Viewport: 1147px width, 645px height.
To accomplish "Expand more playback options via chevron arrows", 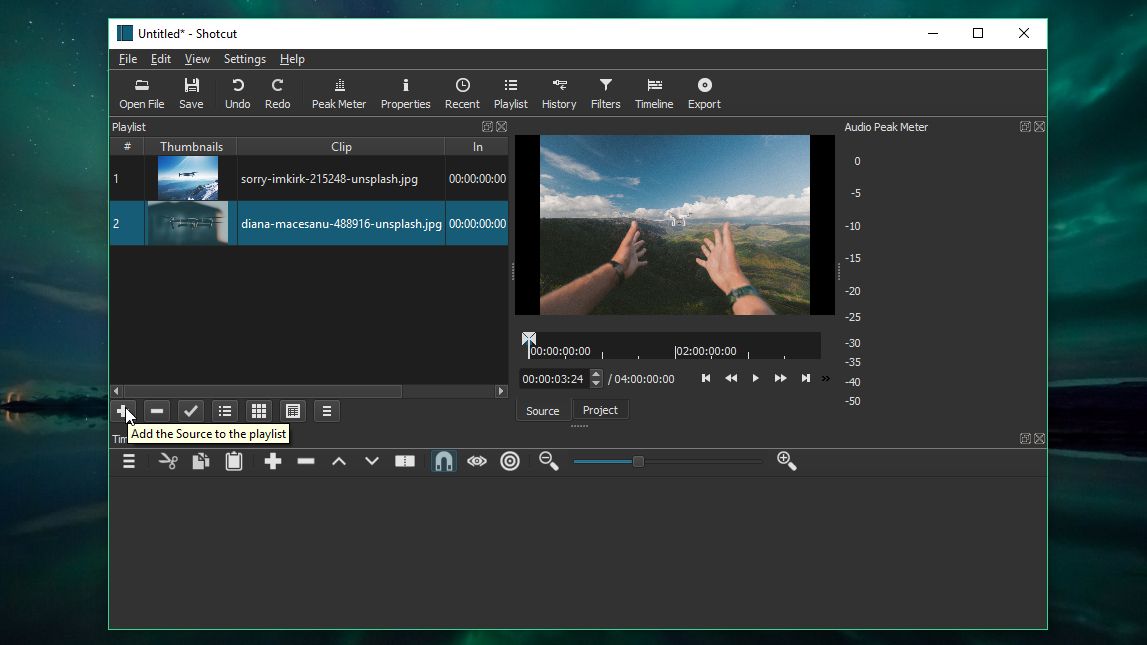I will [826, 378].
